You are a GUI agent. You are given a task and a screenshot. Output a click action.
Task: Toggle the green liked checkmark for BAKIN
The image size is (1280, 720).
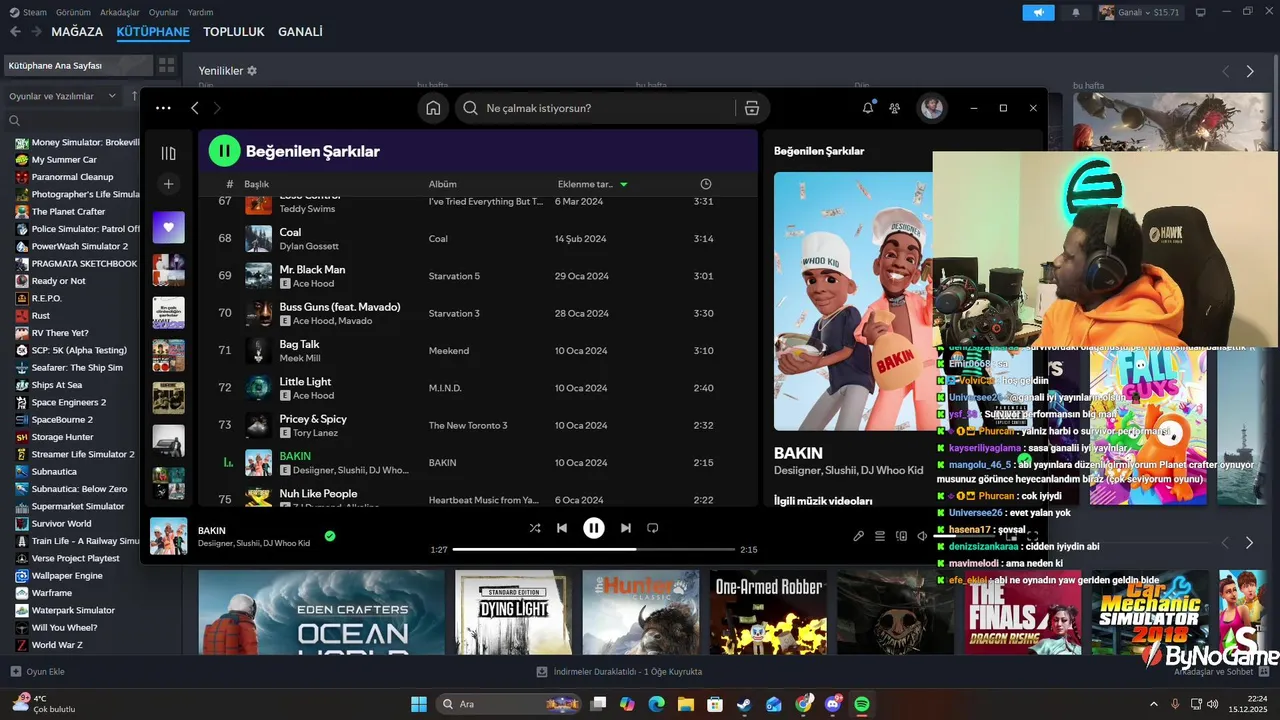point(330,536)
